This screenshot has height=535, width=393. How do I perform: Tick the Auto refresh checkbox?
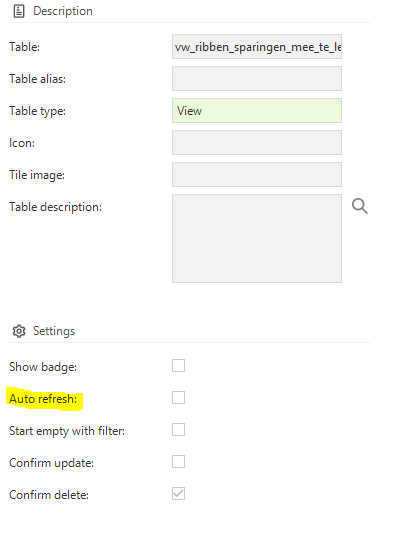pyautogui.click(x=178, y=397)
